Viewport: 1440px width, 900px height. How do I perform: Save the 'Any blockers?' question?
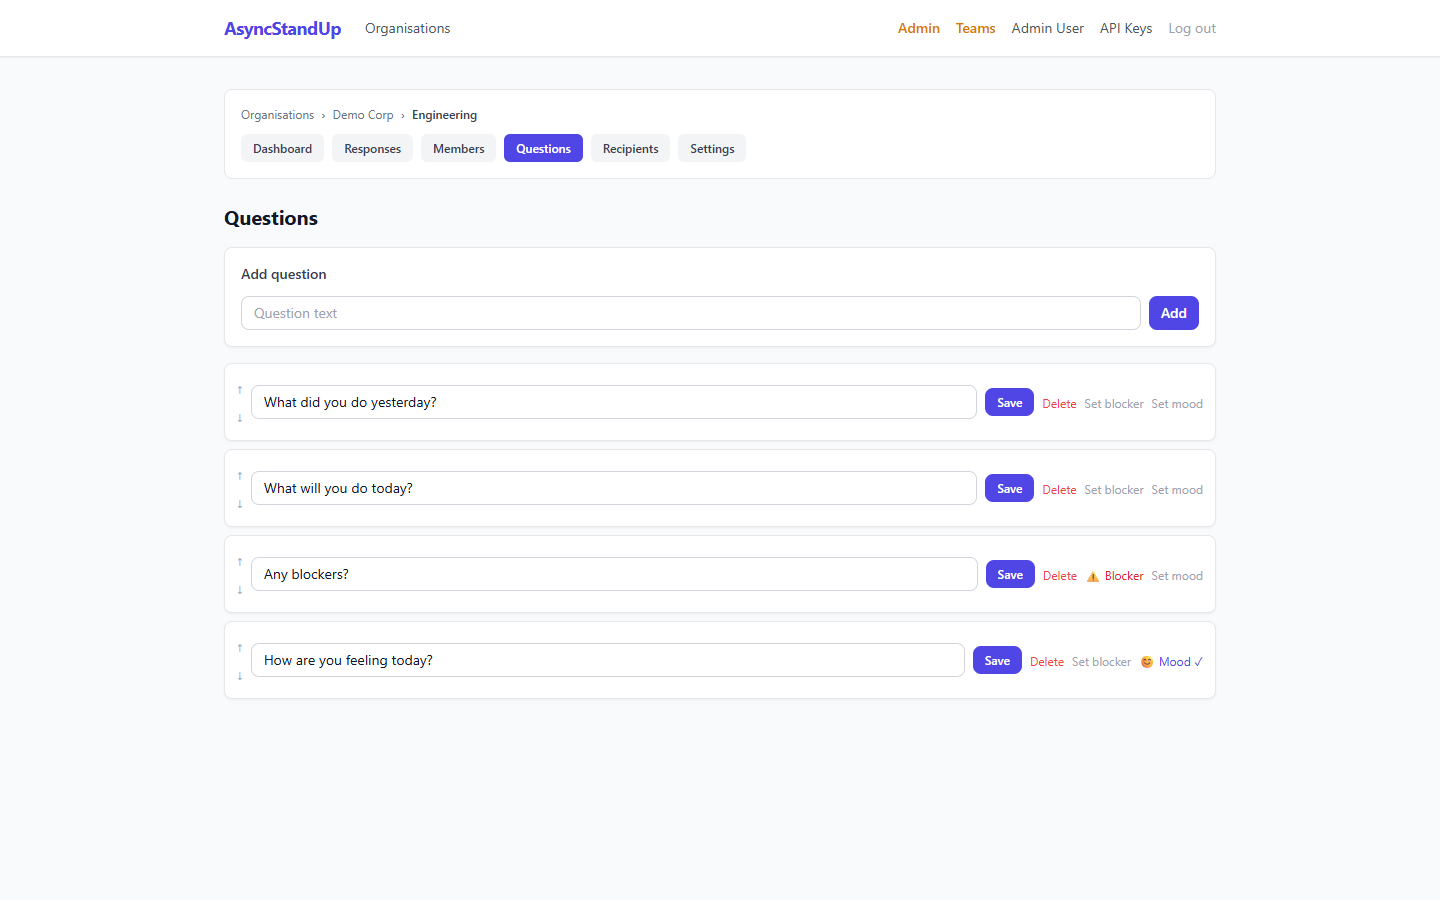[x=1010, y=574]
